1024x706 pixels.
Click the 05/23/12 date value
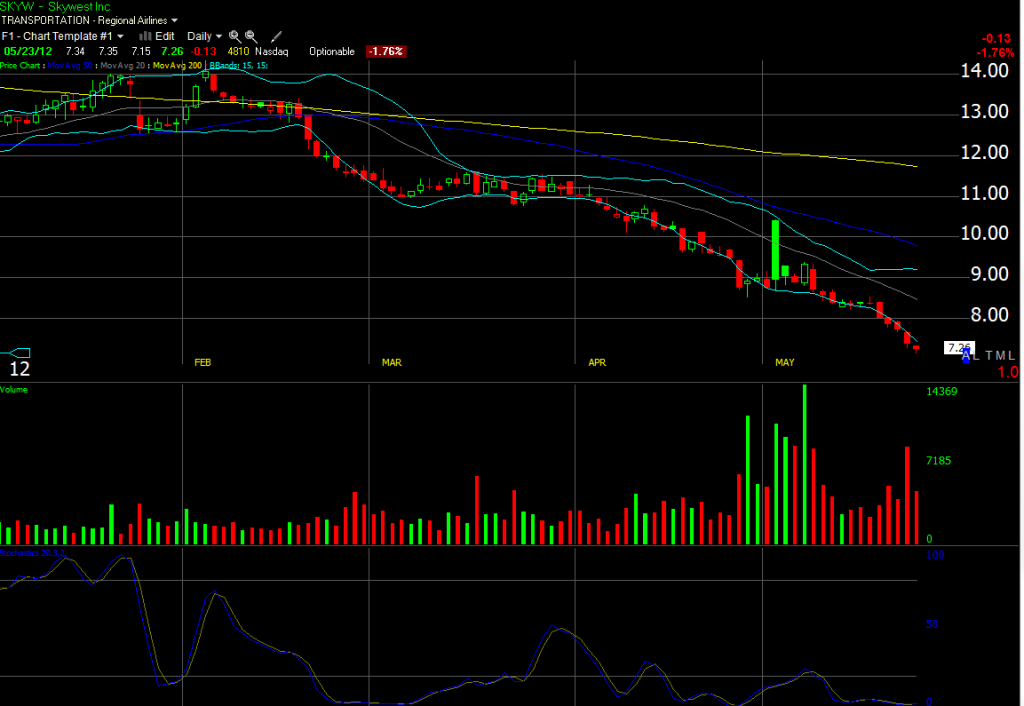[27, 52]
